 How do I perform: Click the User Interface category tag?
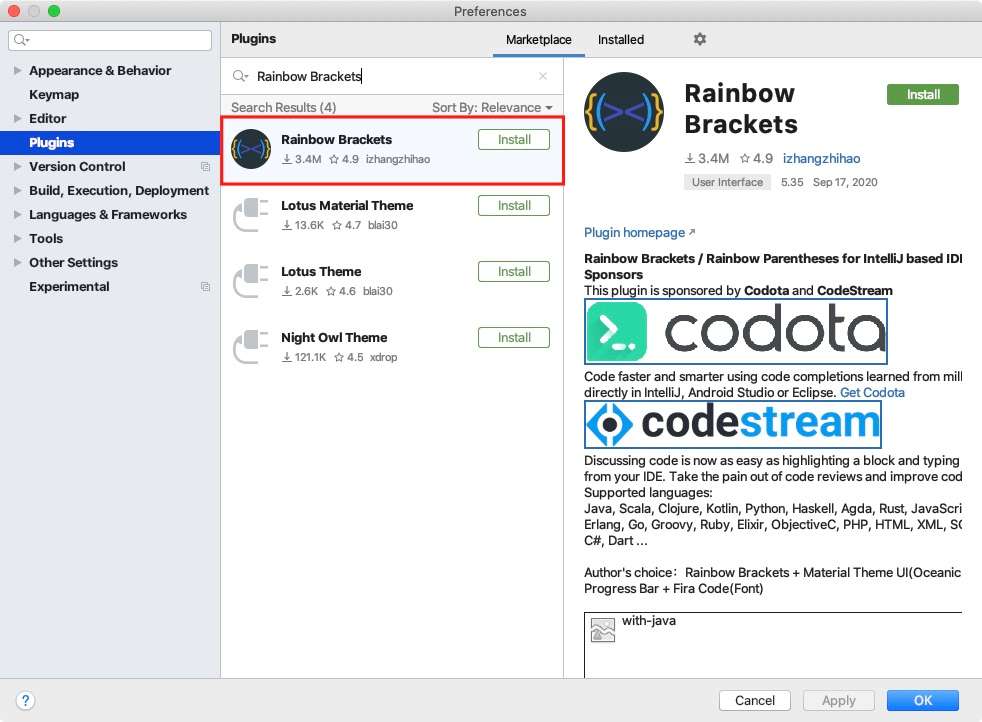727,182
